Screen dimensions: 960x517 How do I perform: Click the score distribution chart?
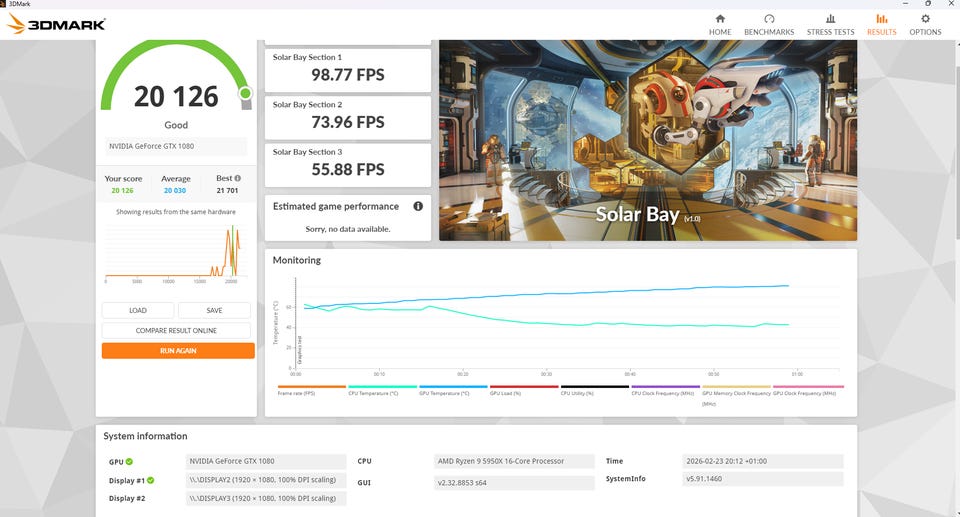(x=176, y=252)
